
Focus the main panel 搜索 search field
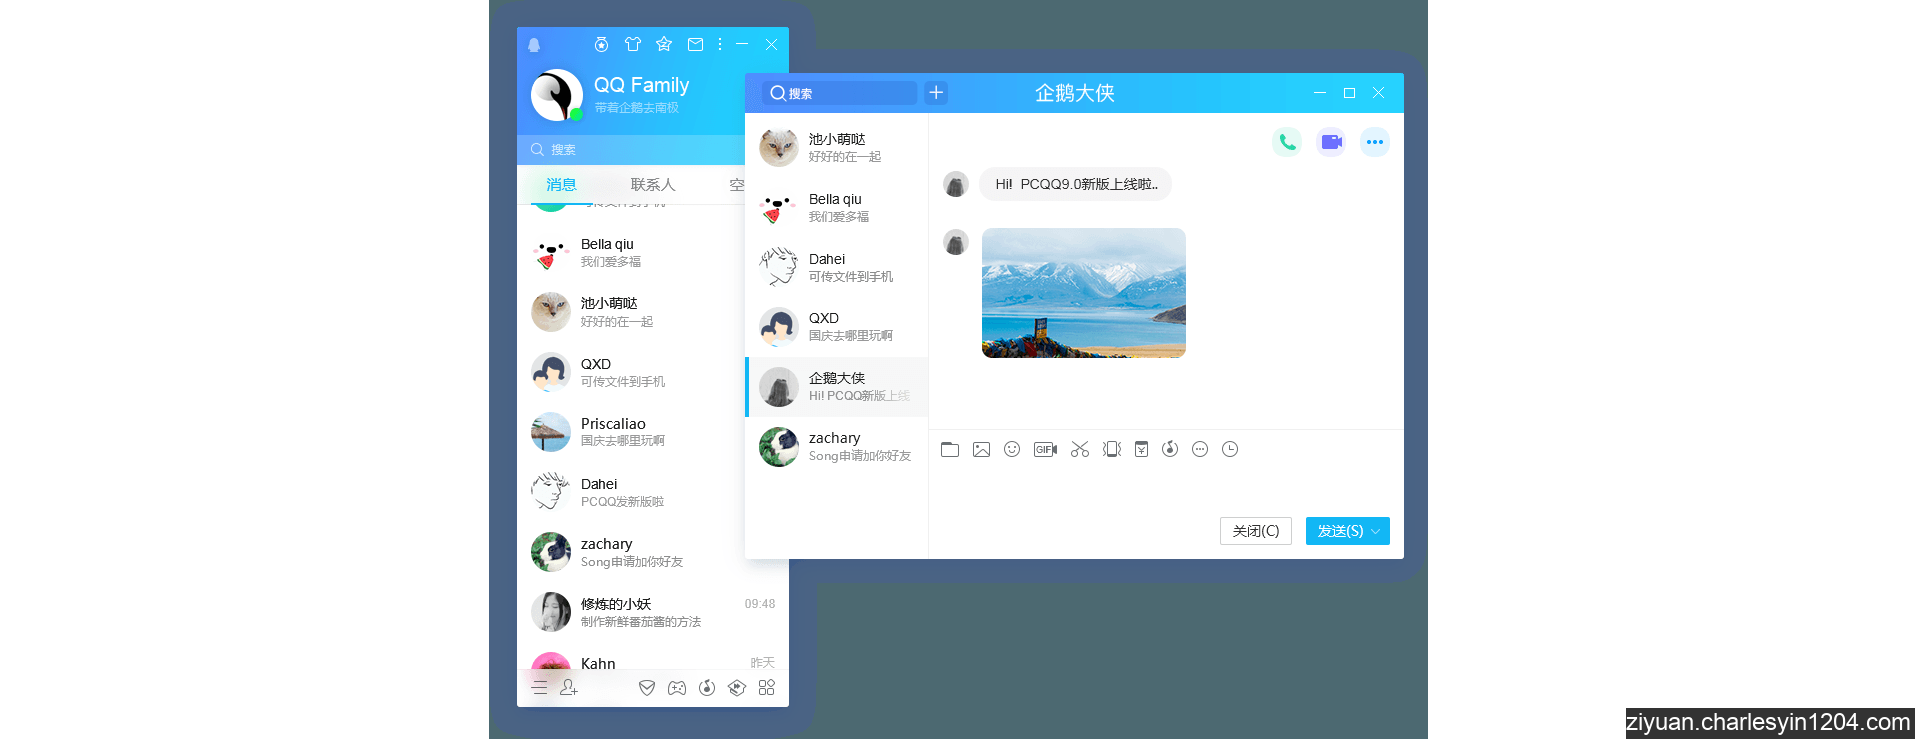coord(631,149)
